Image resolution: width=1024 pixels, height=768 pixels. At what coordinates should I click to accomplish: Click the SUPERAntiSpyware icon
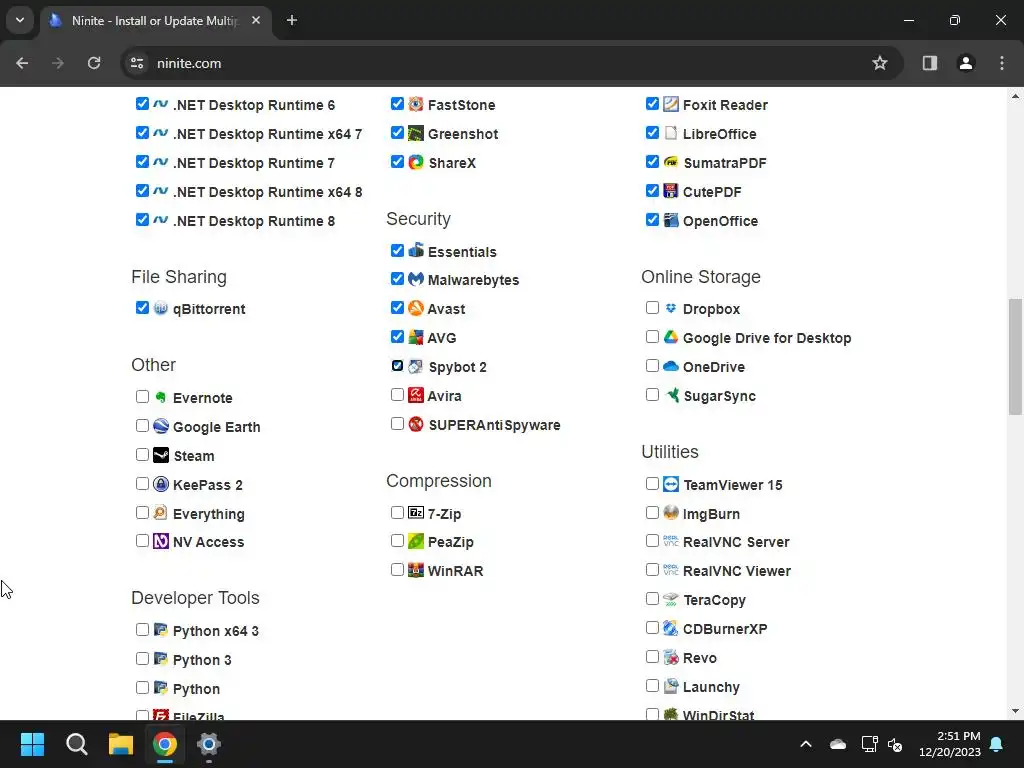[416, 424]
